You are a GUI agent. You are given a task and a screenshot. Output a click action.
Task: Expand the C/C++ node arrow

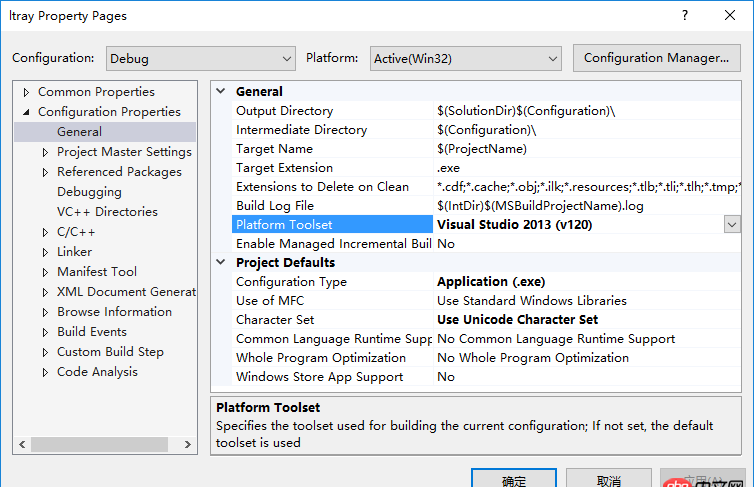pos(45,232)
